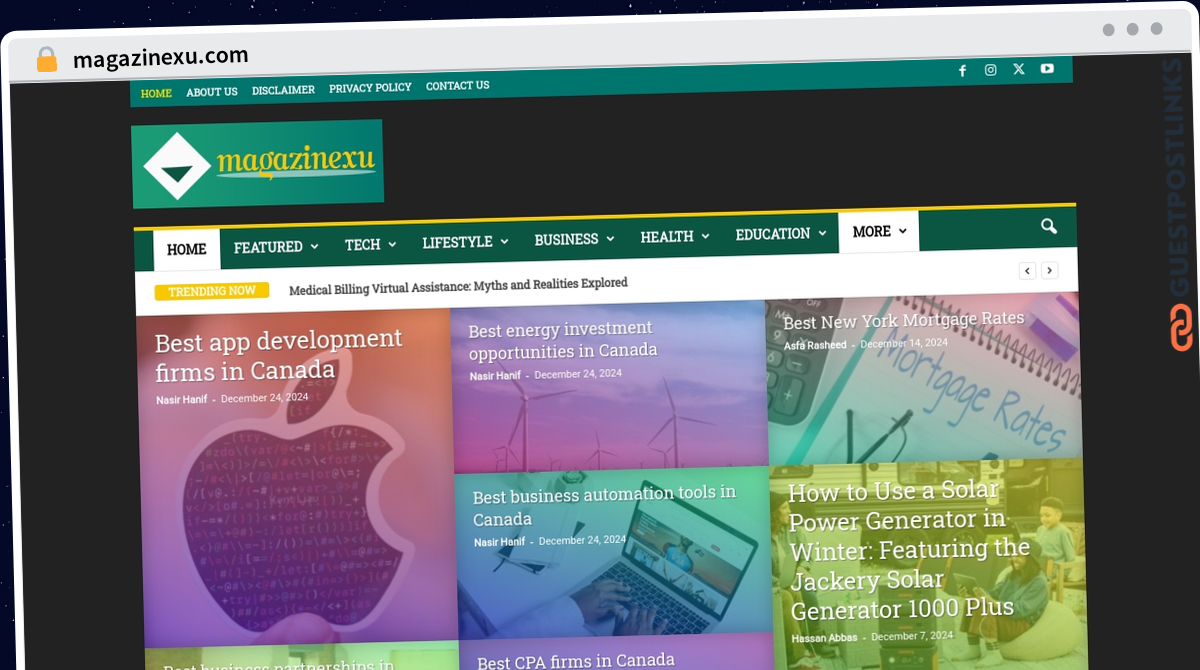Show next trending headline arrow

pyautogui.click(x=1049, y=270)
